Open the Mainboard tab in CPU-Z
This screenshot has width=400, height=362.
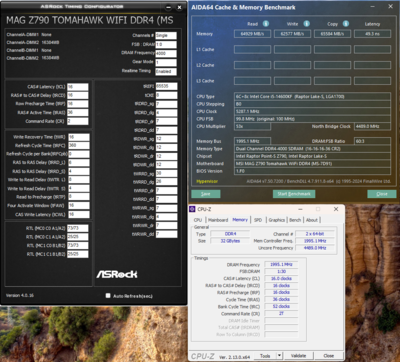click(218, 220)
